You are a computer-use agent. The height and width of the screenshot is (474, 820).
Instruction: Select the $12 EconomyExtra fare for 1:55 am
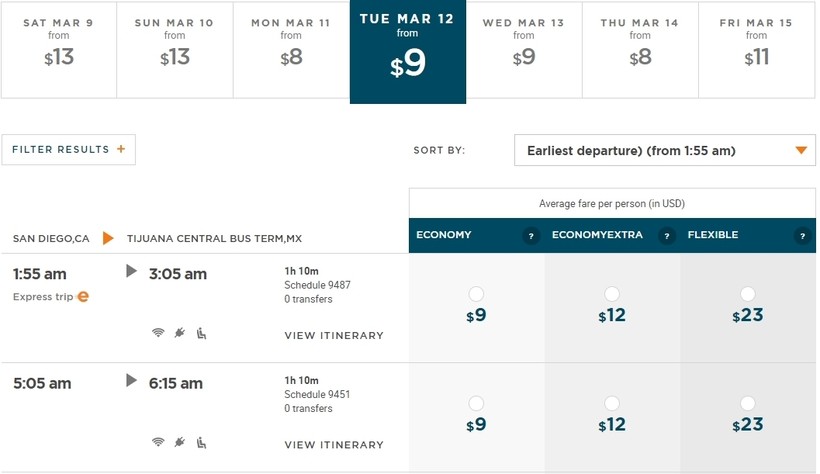(x=612, y=294)
